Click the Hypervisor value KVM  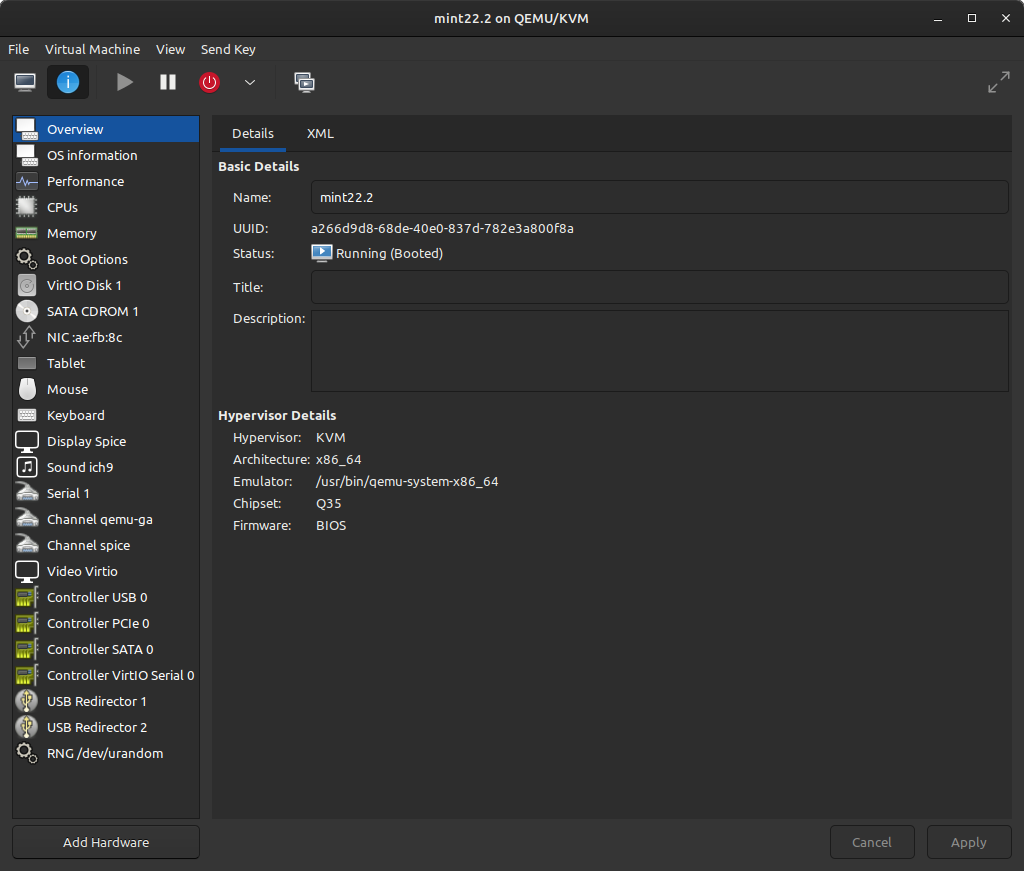(330, 437)
